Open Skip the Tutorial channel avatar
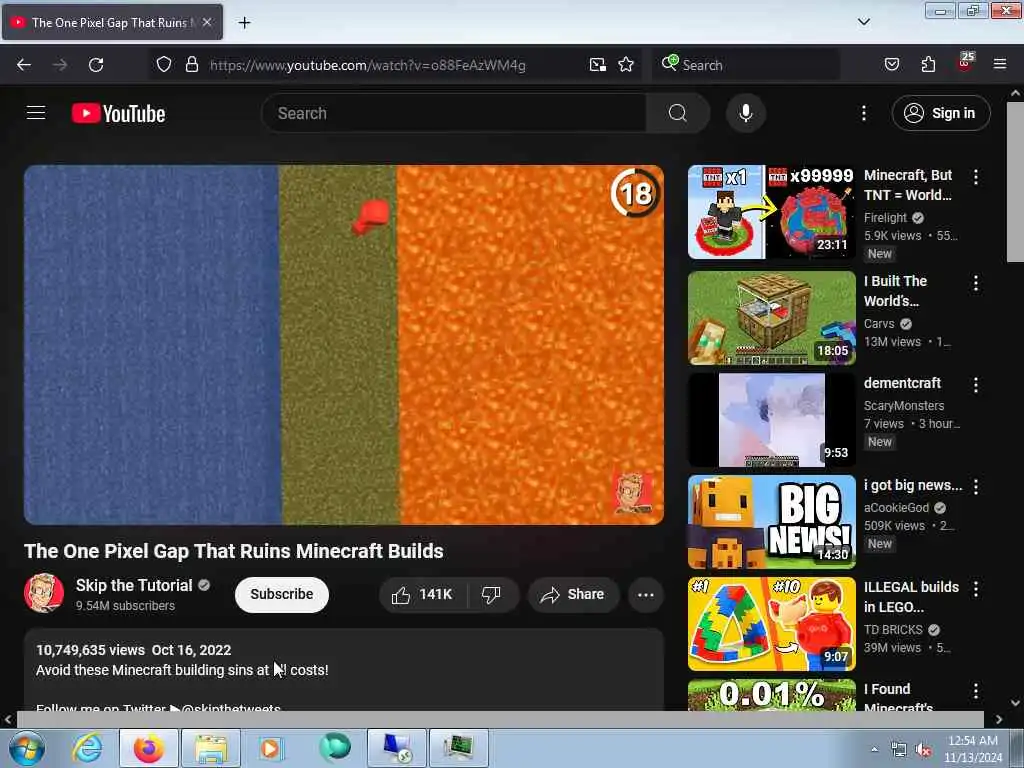1024x768 pixels. coord(44,594)
